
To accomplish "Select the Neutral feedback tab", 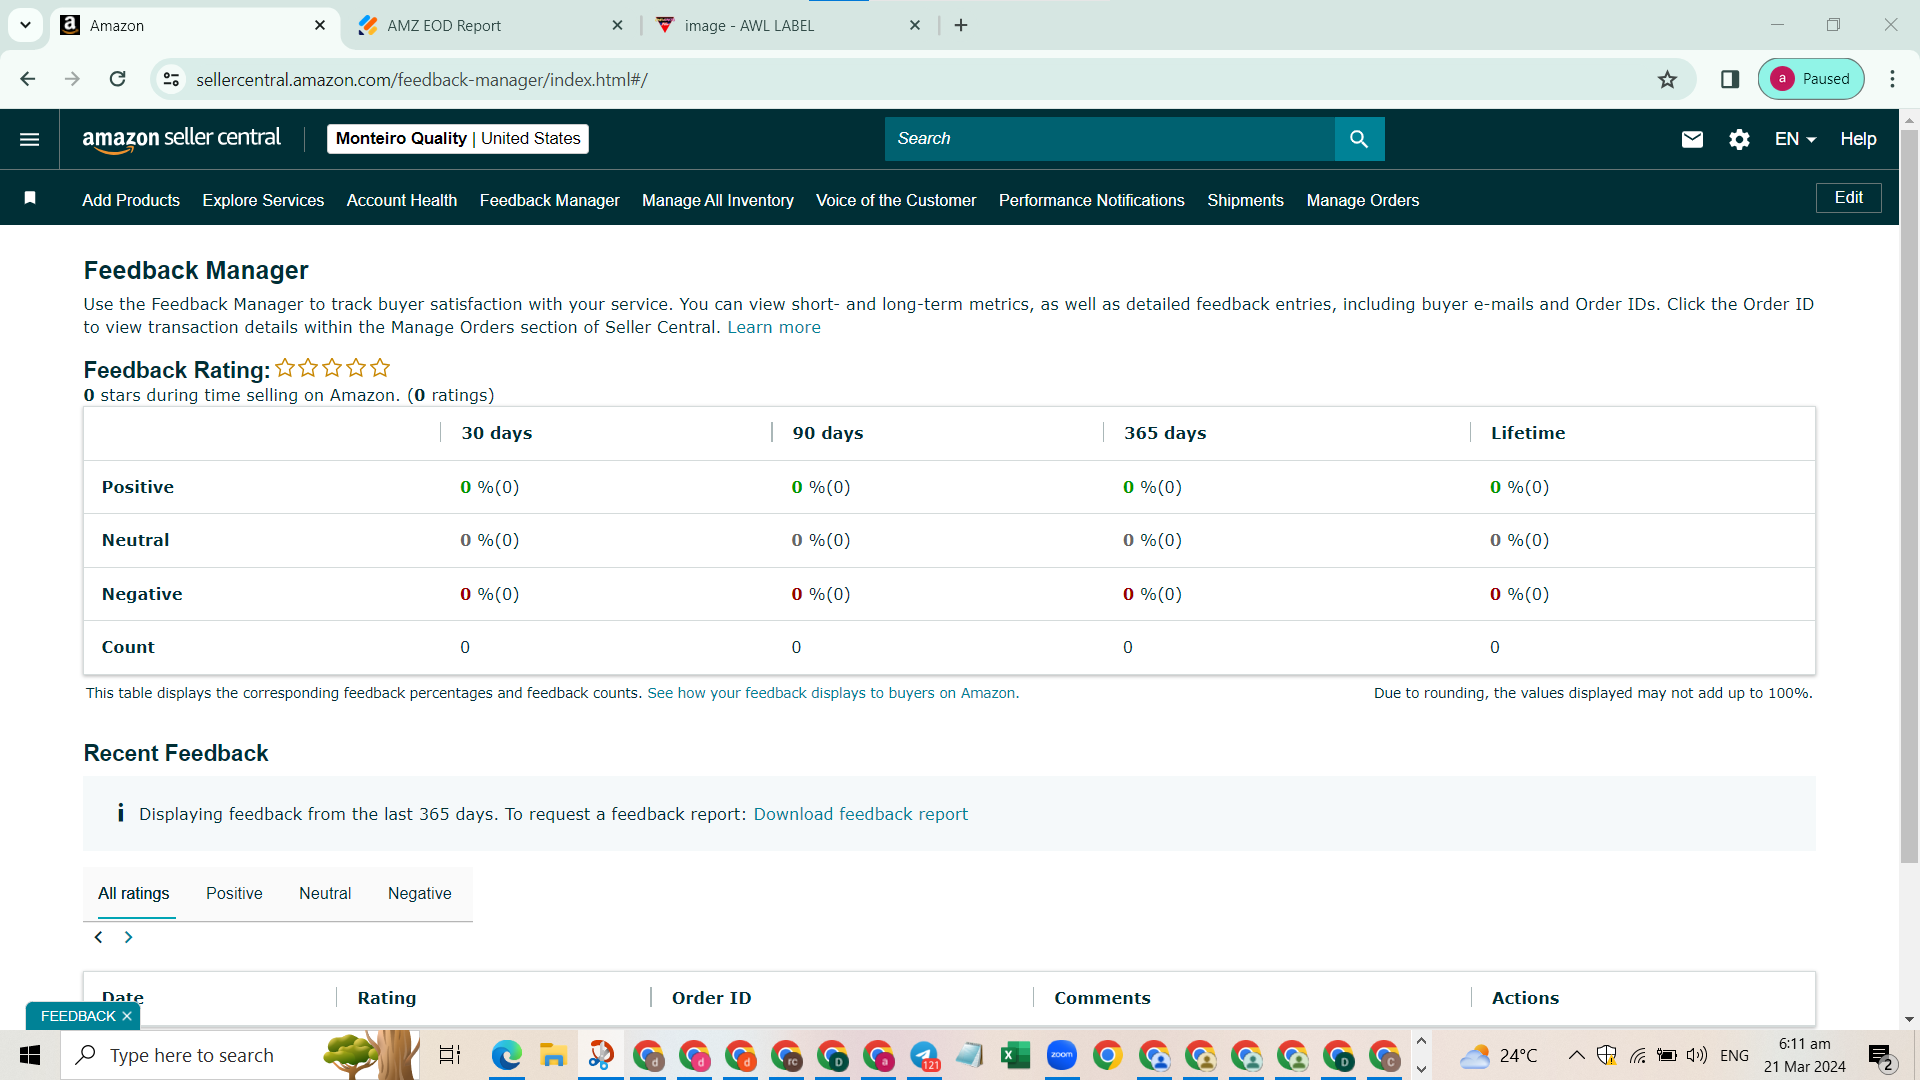I will 325,893.
